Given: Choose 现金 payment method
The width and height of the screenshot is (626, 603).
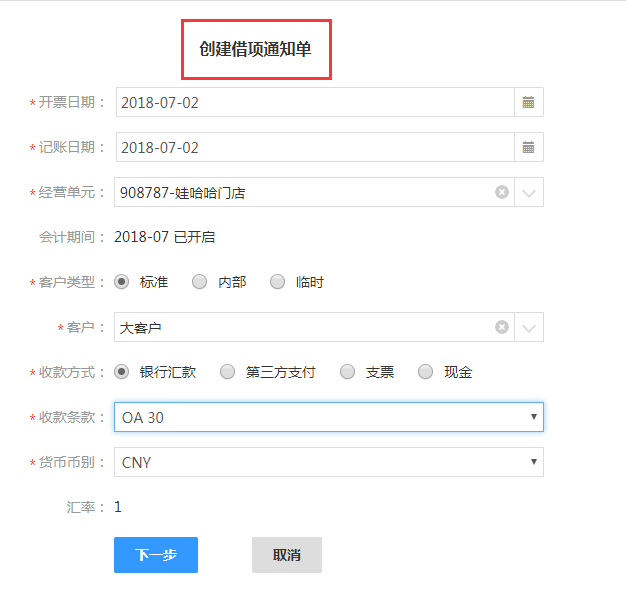Looking at the screenshot, I should click(x=426, y=372).
